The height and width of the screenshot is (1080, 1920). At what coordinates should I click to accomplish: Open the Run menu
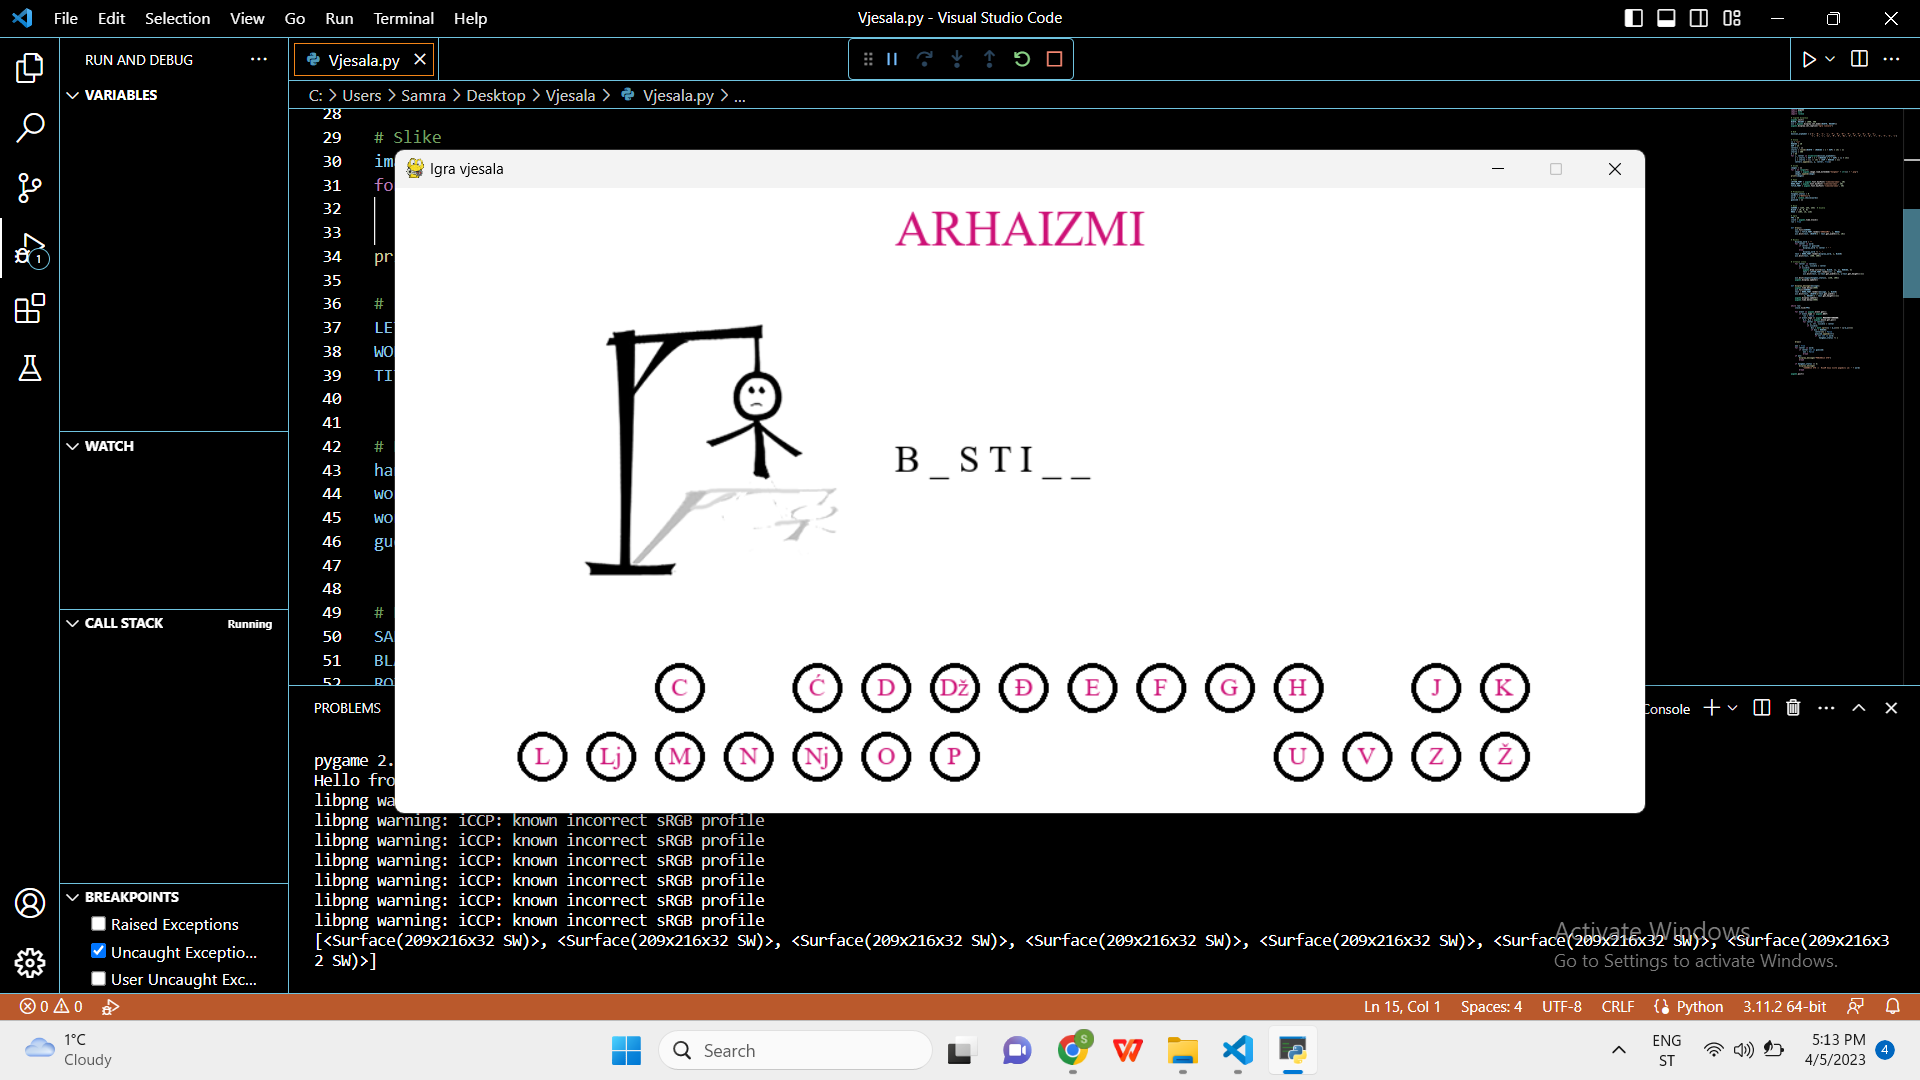338,18
